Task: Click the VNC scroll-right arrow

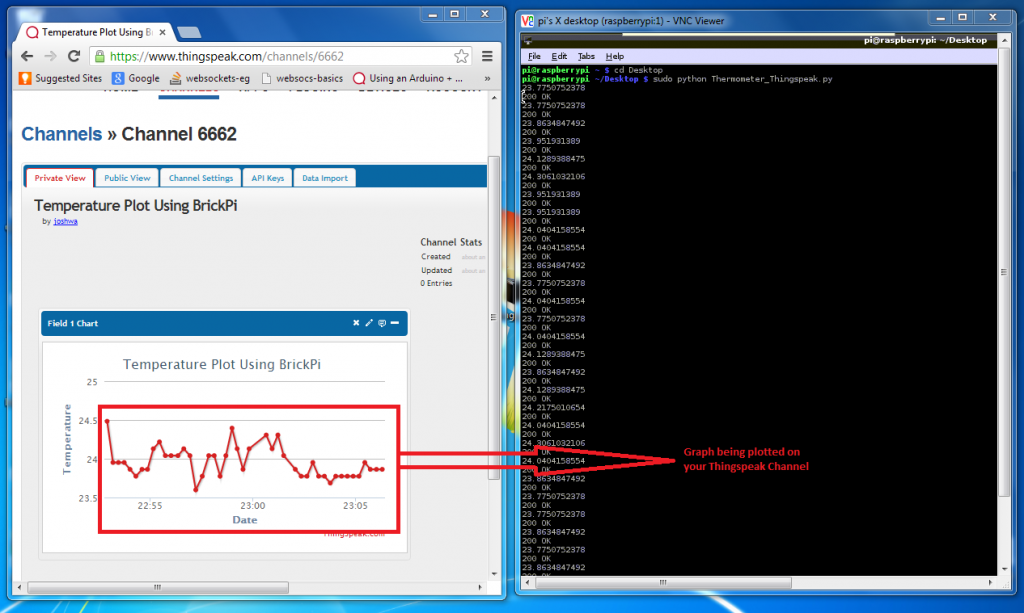Action: pyautogui.click(x=991, y=582)
